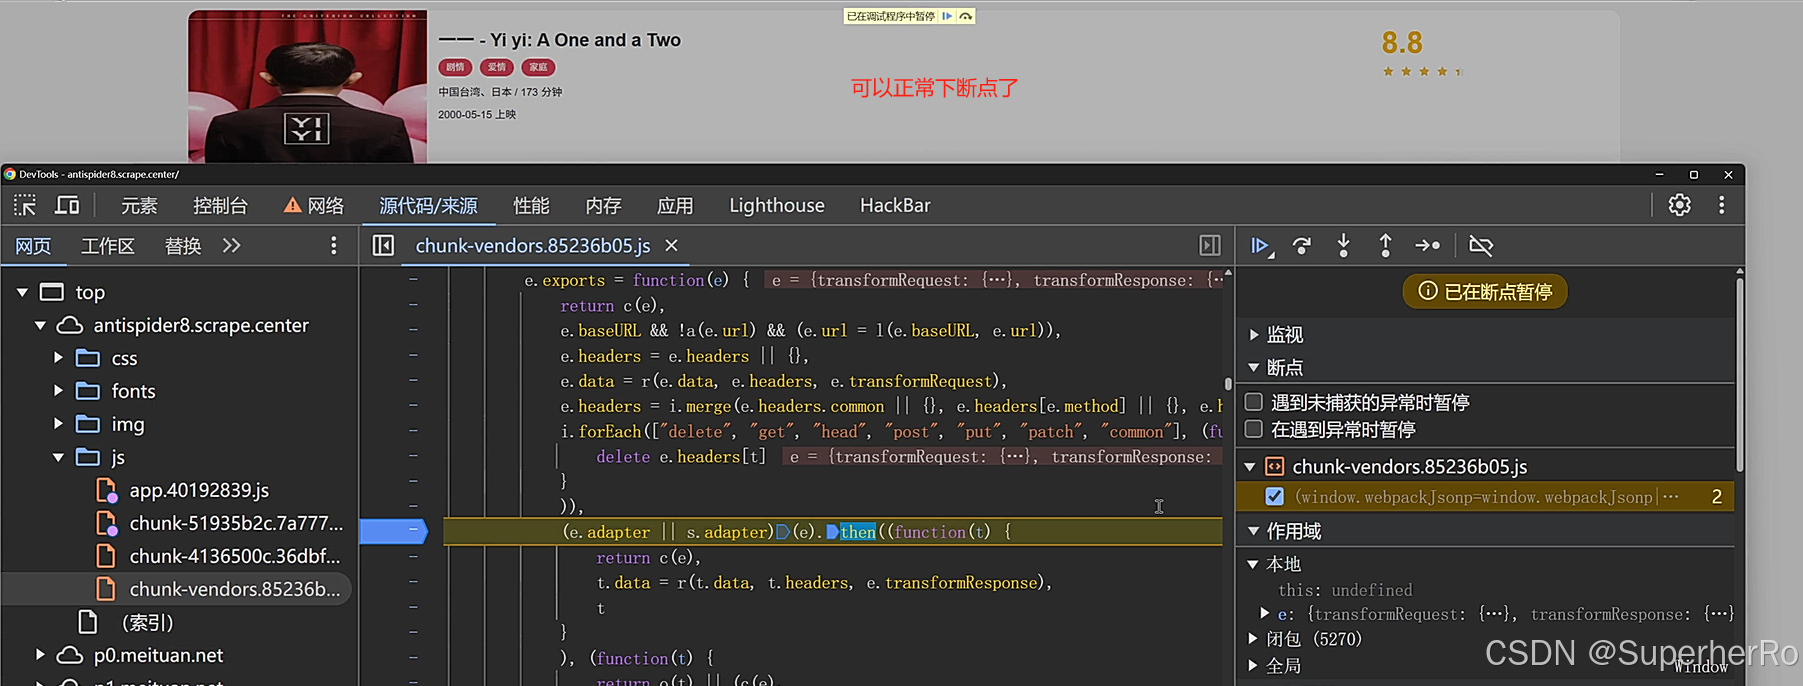Viewport: 1803px width, 686px height.
Task: Open the 应用 Application tab
Action: click(675, 205)
